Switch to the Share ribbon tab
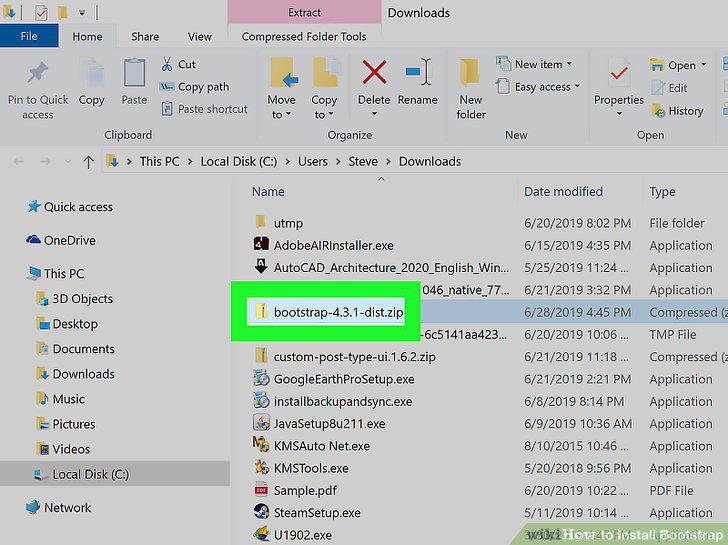Image resolution: width=728 pixels, height=545 pixels. coord(145,36)
